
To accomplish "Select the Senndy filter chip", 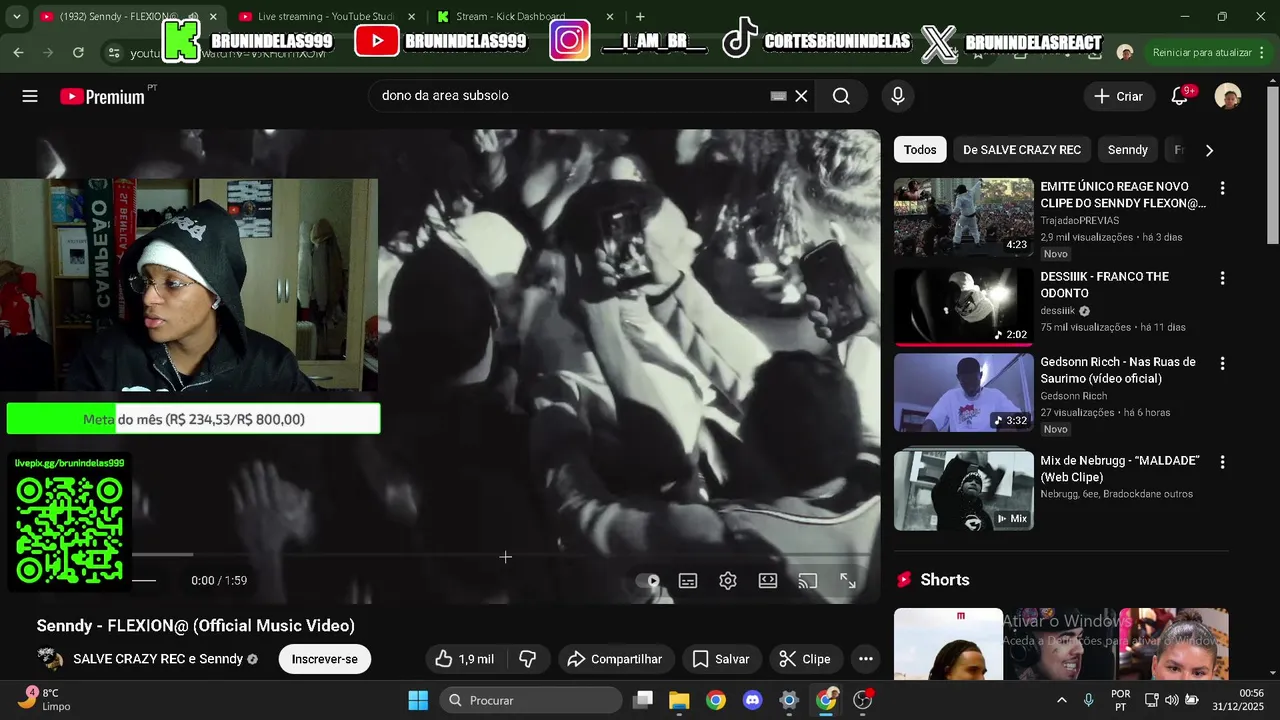I will 1128,150.
